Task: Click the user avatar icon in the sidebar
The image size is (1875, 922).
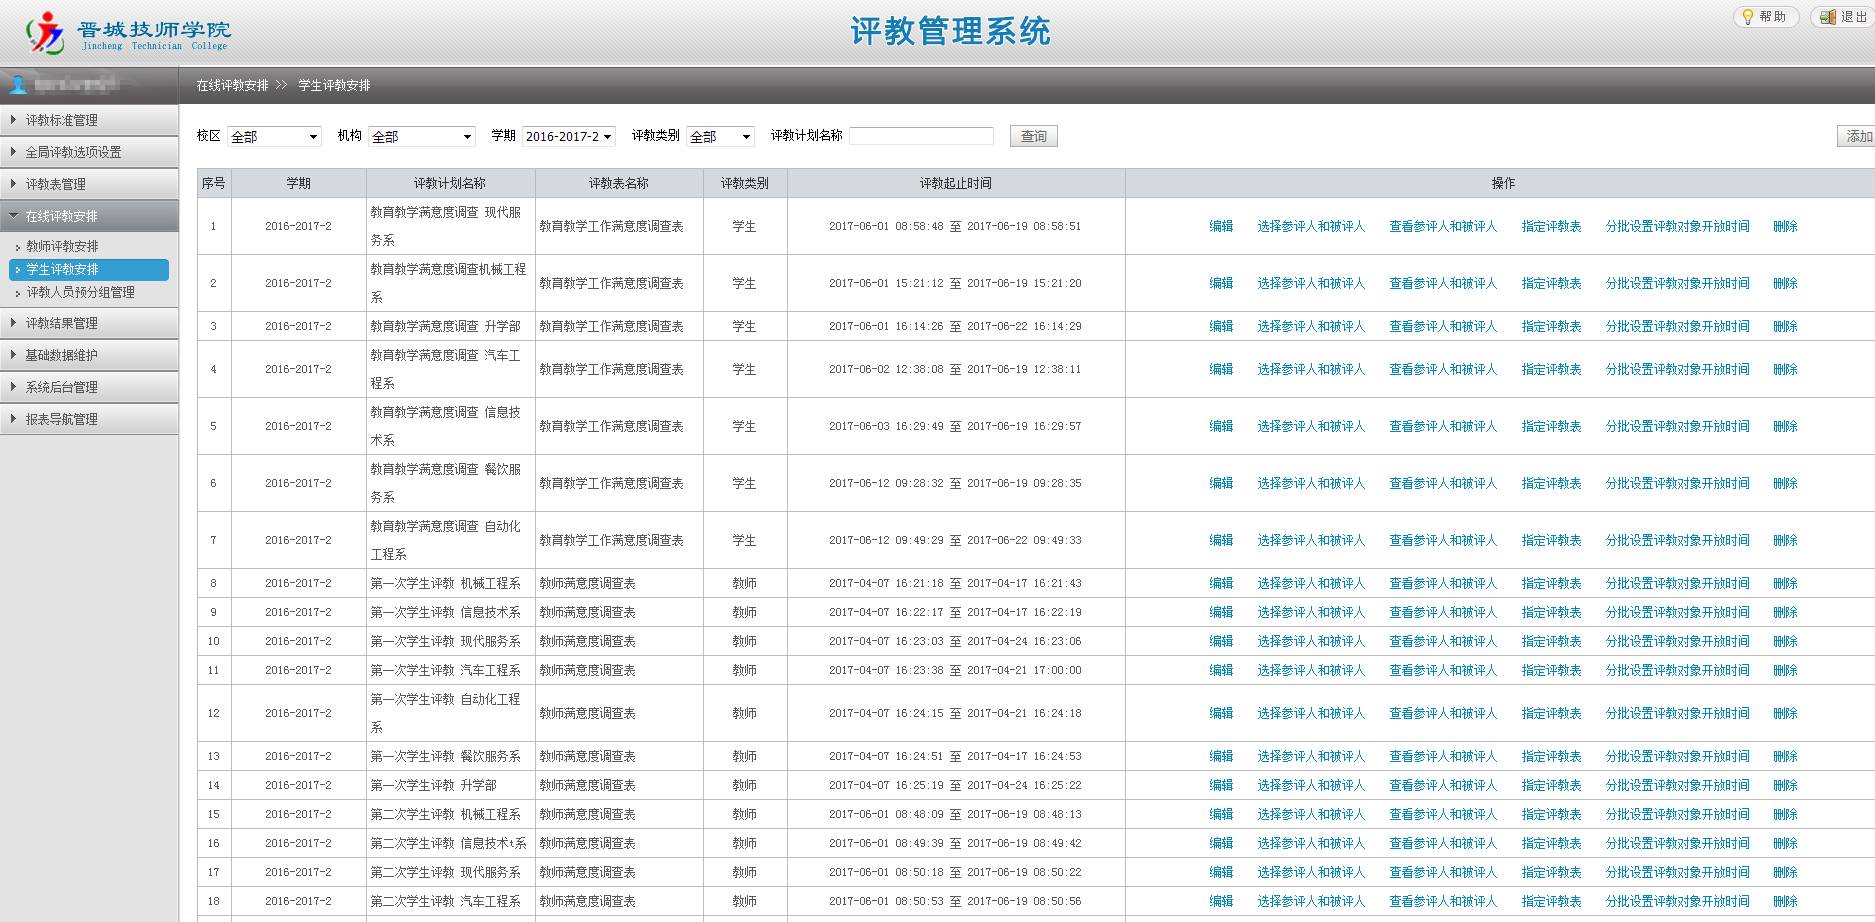Action: 18,85
